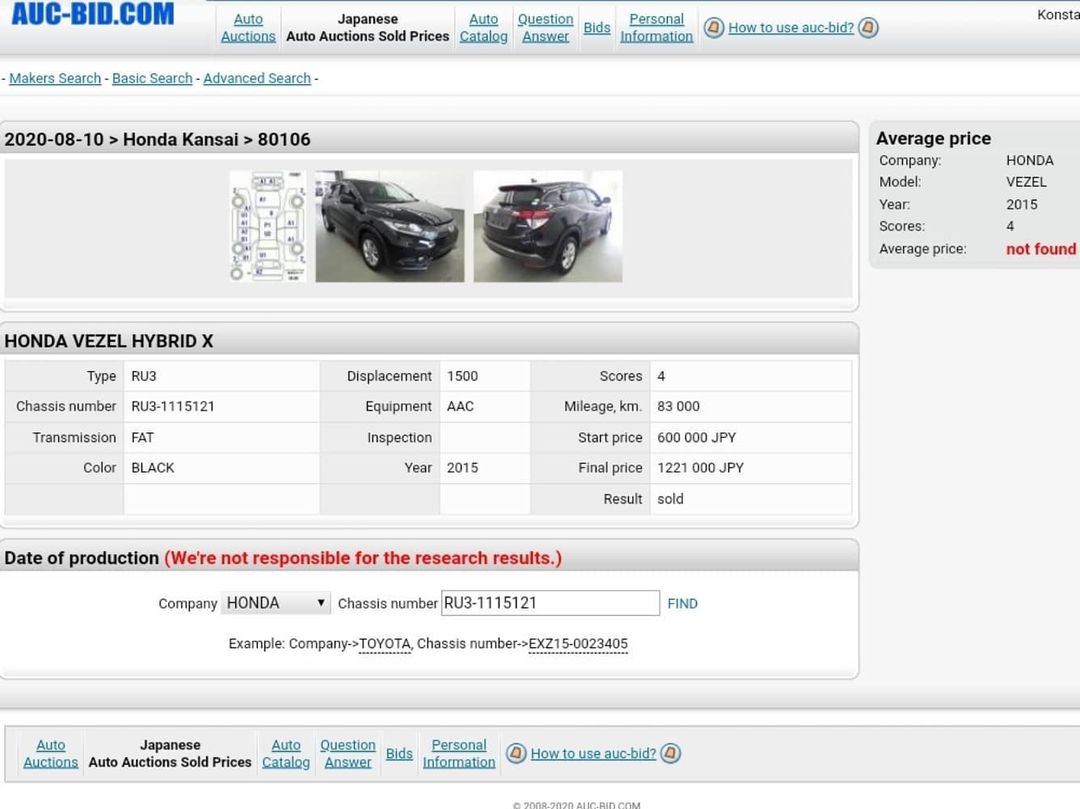Click color value 'BLACK'
The width and height of the screenshot is (1080, 809).
(x=153, y=467)
